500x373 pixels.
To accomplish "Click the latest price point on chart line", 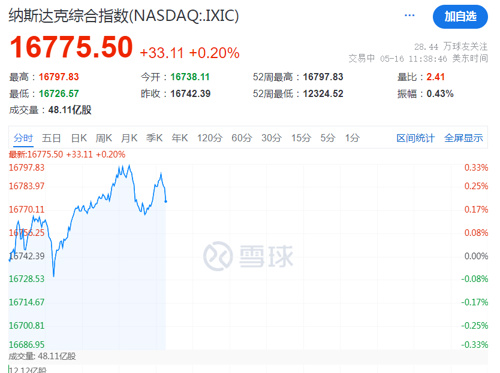I will 166,201.
